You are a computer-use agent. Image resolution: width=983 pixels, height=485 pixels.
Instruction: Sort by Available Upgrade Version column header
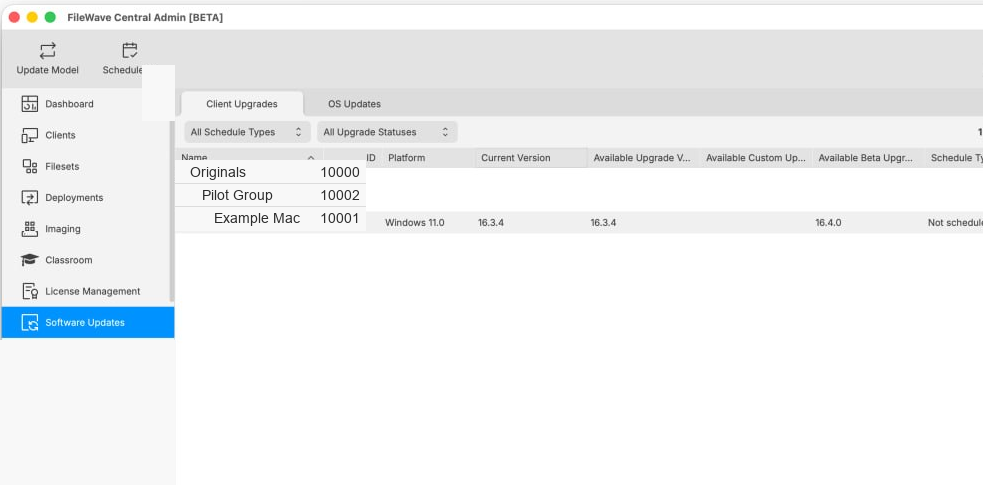click(644, 158)
